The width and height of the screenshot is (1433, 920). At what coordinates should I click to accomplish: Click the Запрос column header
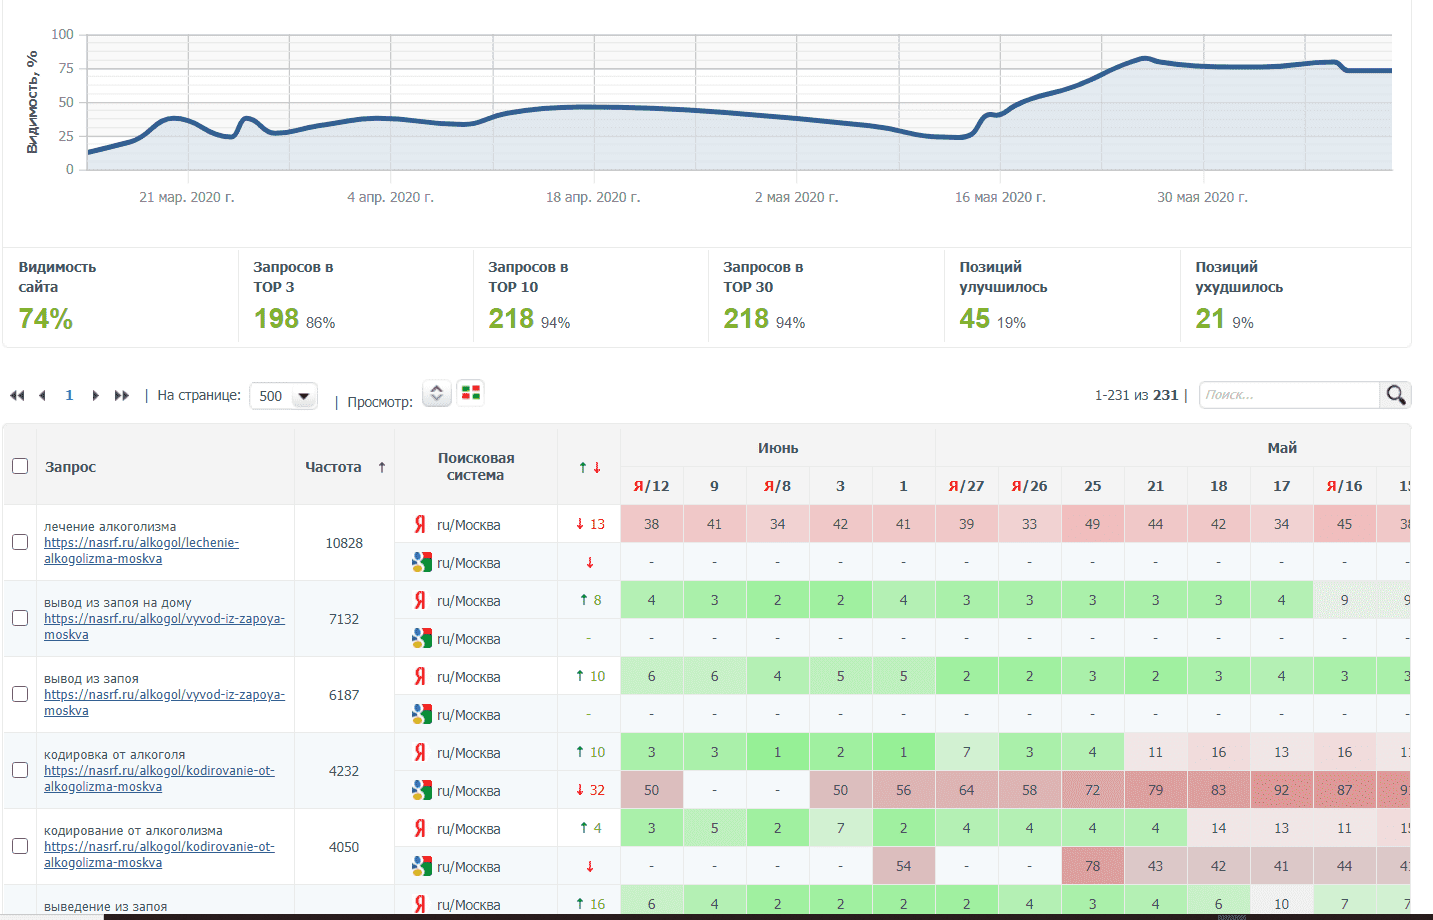70,467
